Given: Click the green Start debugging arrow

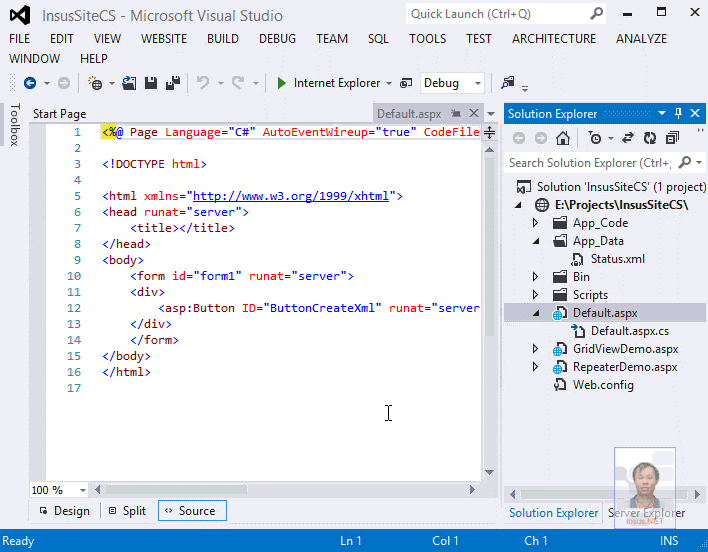Looking at the screenshot, I should pyautogui.click(x=282, y=83).
